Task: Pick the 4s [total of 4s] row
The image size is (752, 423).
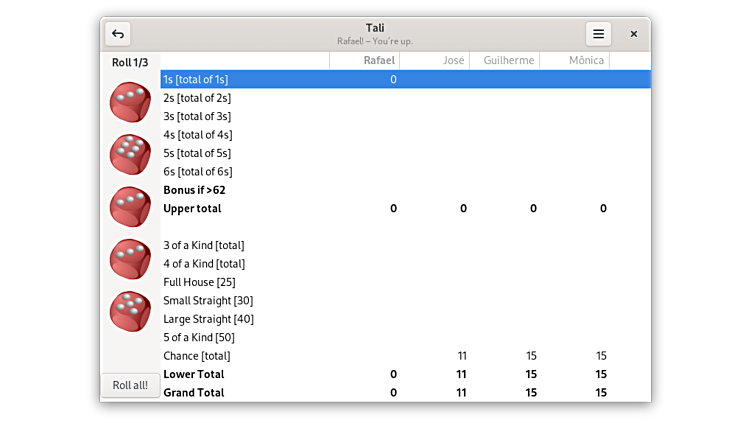Action: click(198, 135)
